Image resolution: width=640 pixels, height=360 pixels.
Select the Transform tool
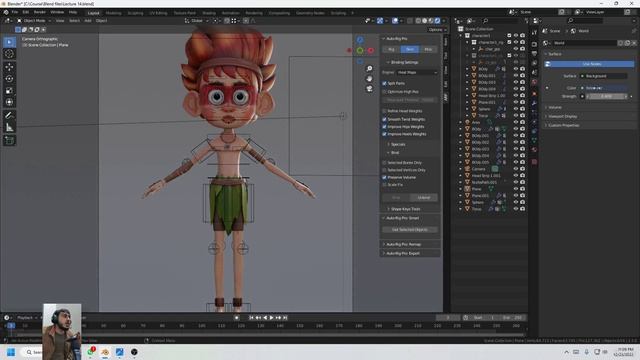click(x=9, y=102)
